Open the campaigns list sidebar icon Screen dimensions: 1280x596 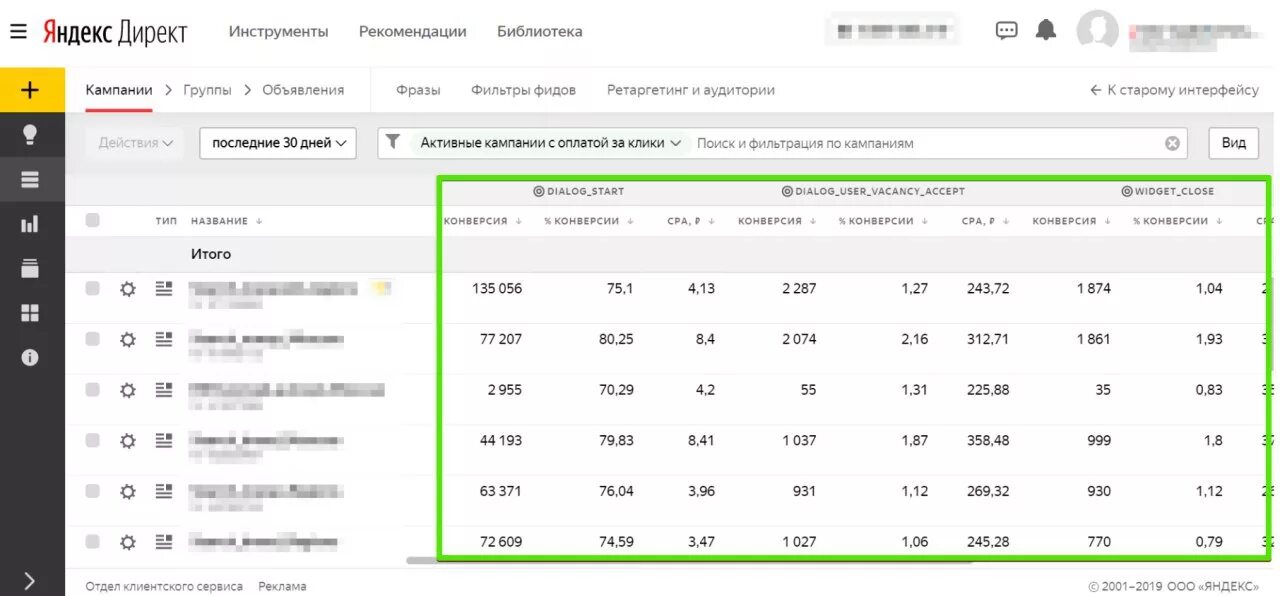[x=30, y=180]
